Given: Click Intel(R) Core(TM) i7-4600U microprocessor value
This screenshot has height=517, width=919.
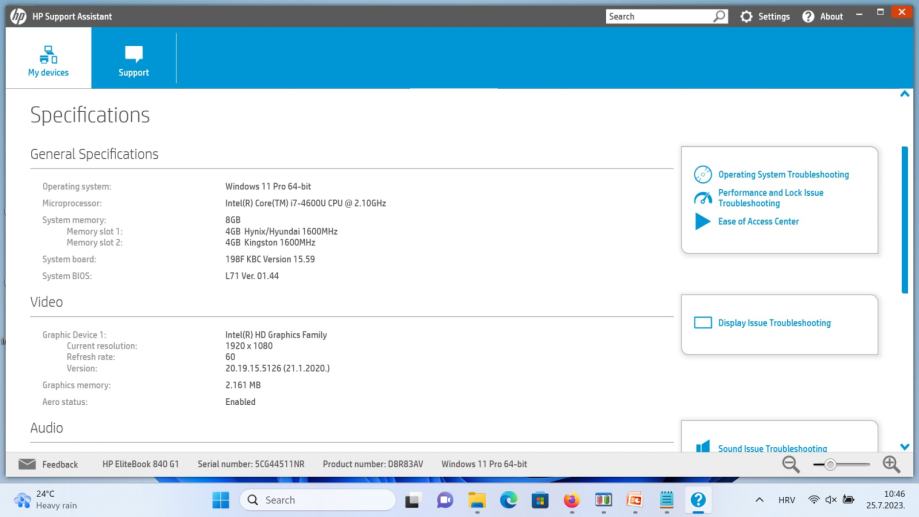Looking at the screenshot, I should click(x=305, y=203).
